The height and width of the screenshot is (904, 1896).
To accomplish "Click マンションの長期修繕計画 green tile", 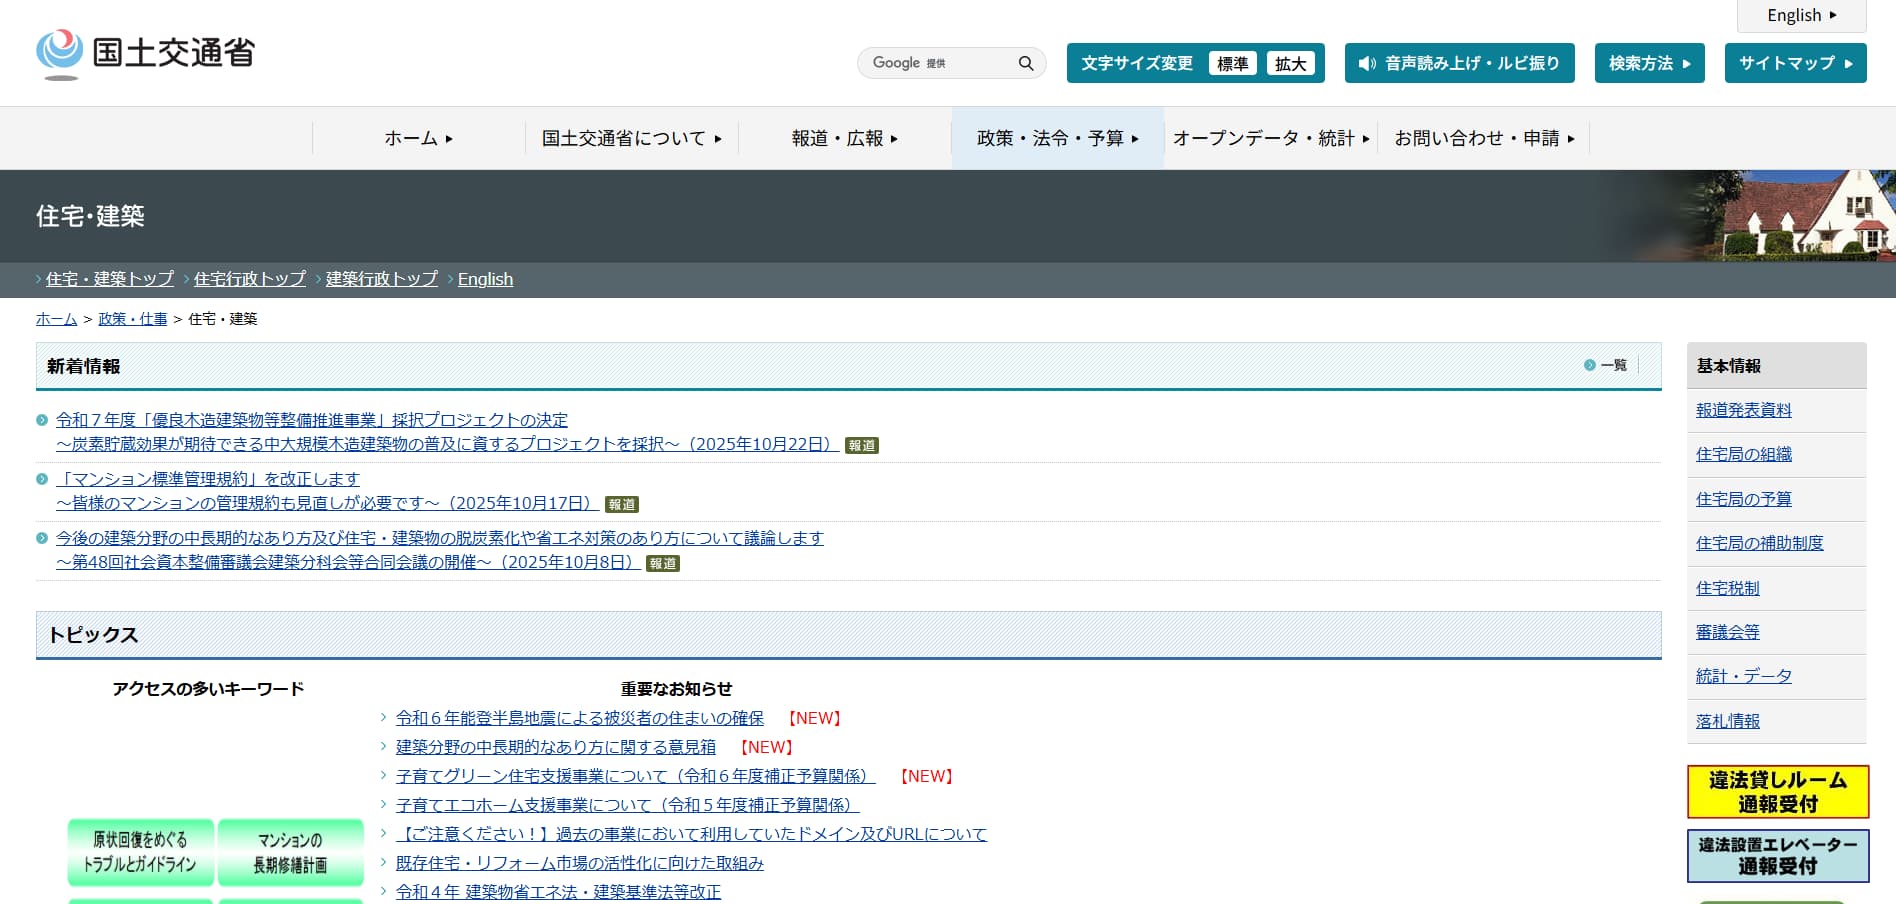I will (x=290, y=852).
